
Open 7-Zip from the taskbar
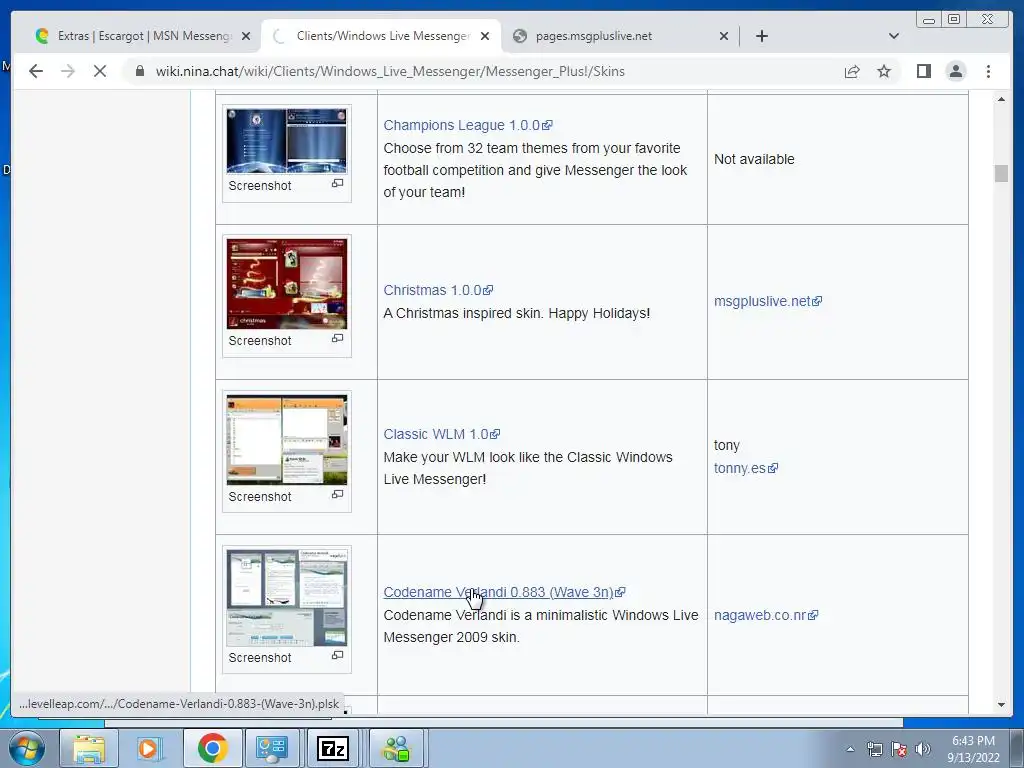pyautogui.click(x=332, y=748)
